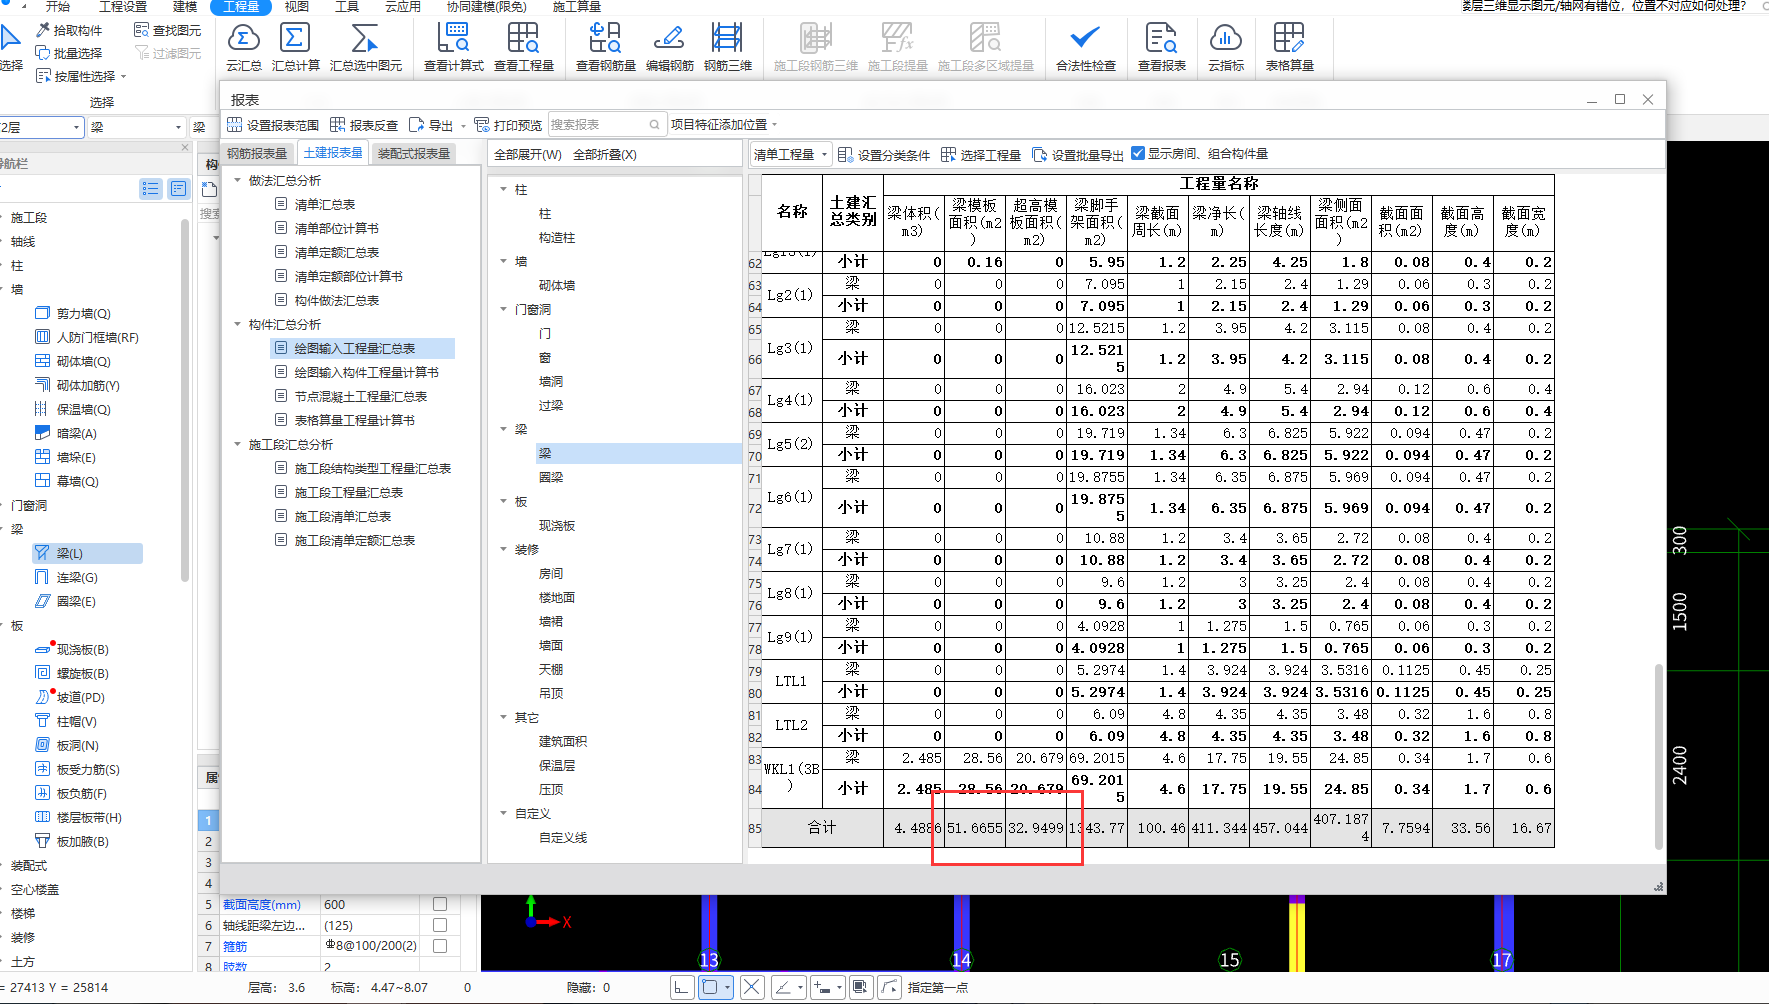Click 合计 total row label
The height and width of the screenshot is (1004, 1769).
pyautogui.click(x=822, y=828)
